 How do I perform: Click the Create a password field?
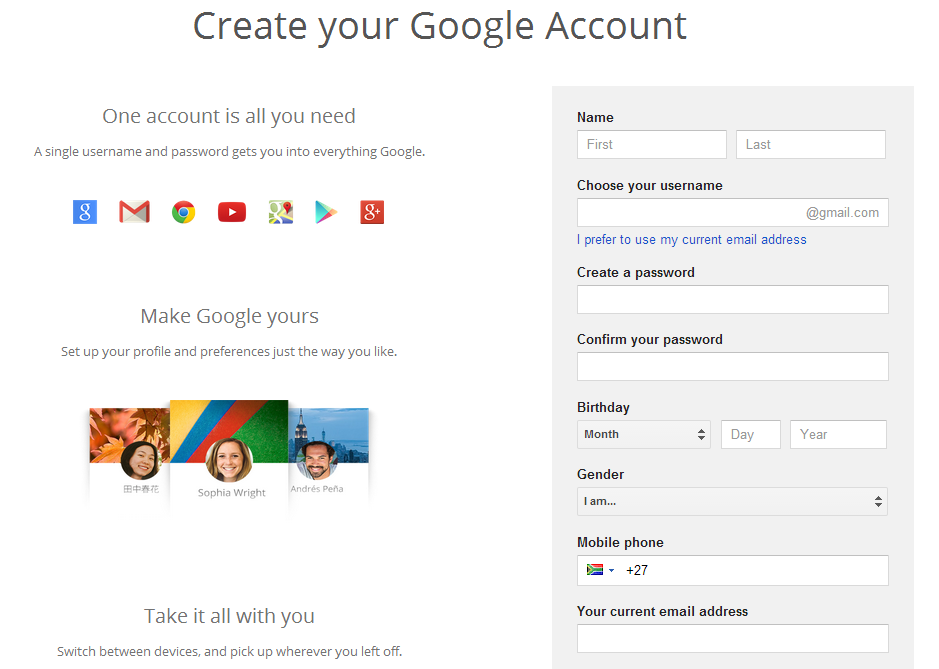(x=732, y=299)
